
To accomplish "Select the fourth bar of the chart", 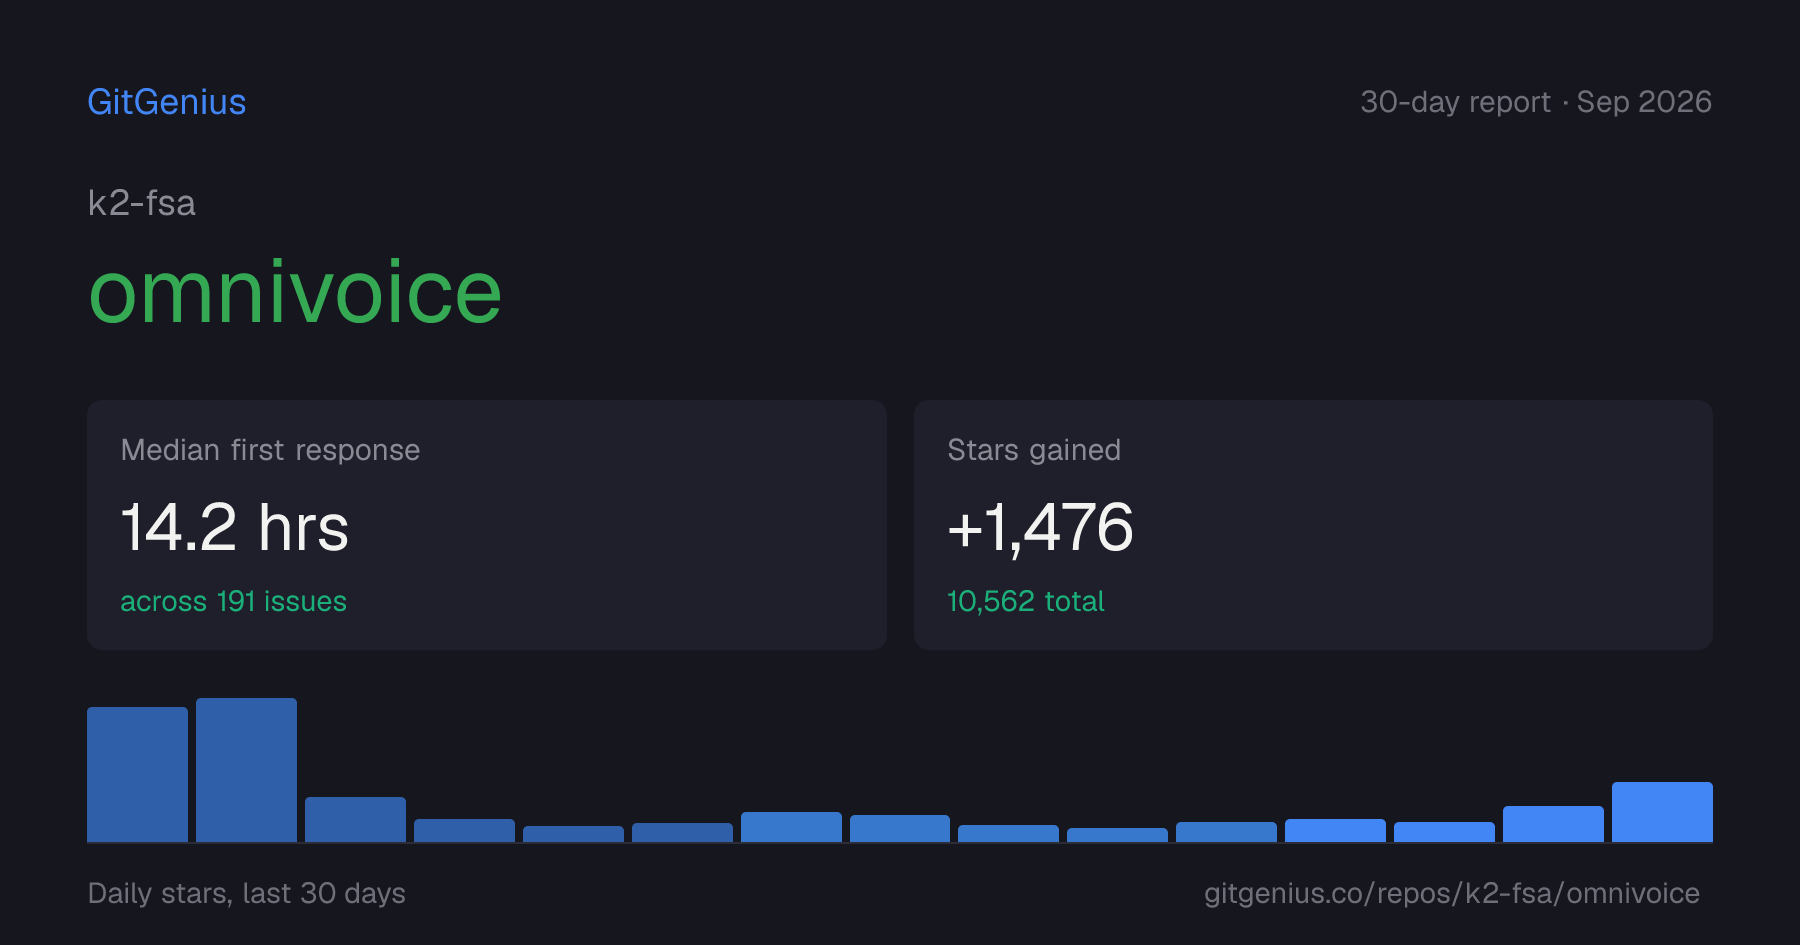I will tap(464, 830).
